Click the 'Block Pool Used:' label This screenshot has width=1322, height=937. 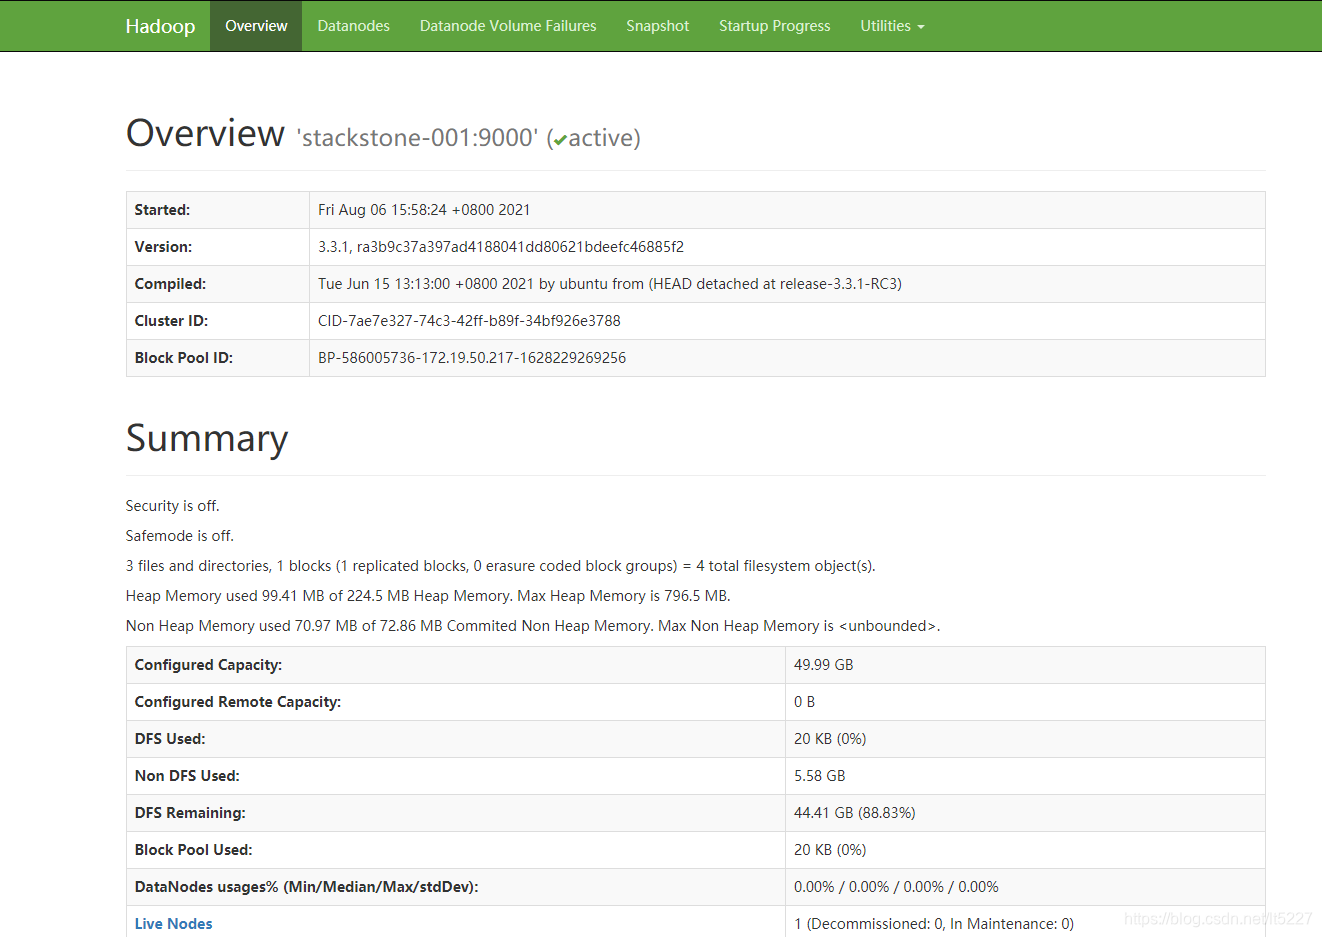(193, 850)
